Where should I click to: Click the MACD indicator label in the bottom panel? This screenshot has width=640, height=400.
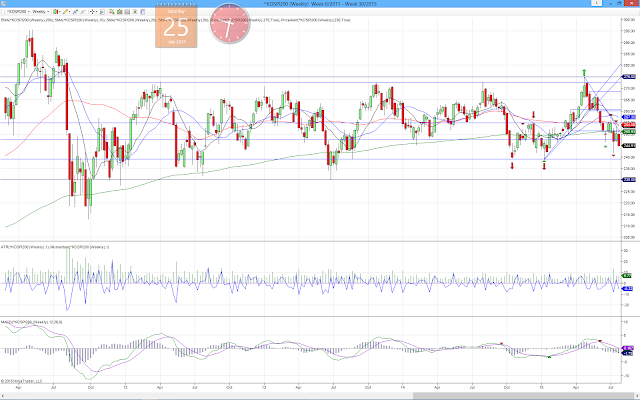[31, 322]
